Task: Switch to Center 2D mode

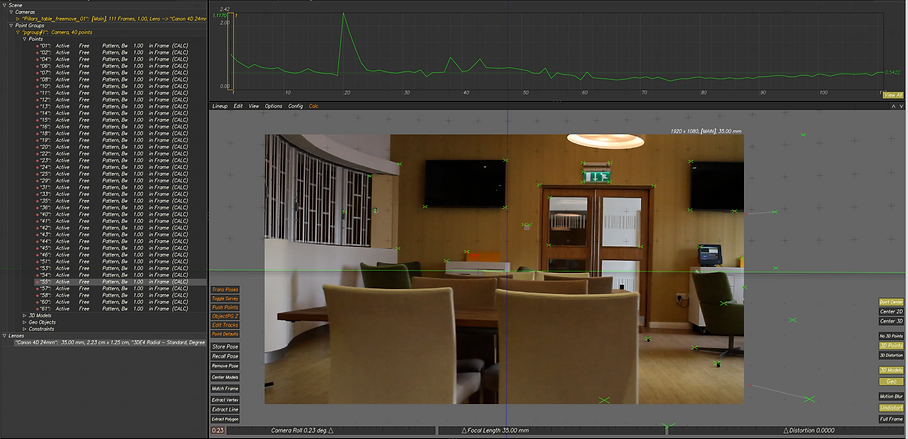Action: tap(891, 312)
